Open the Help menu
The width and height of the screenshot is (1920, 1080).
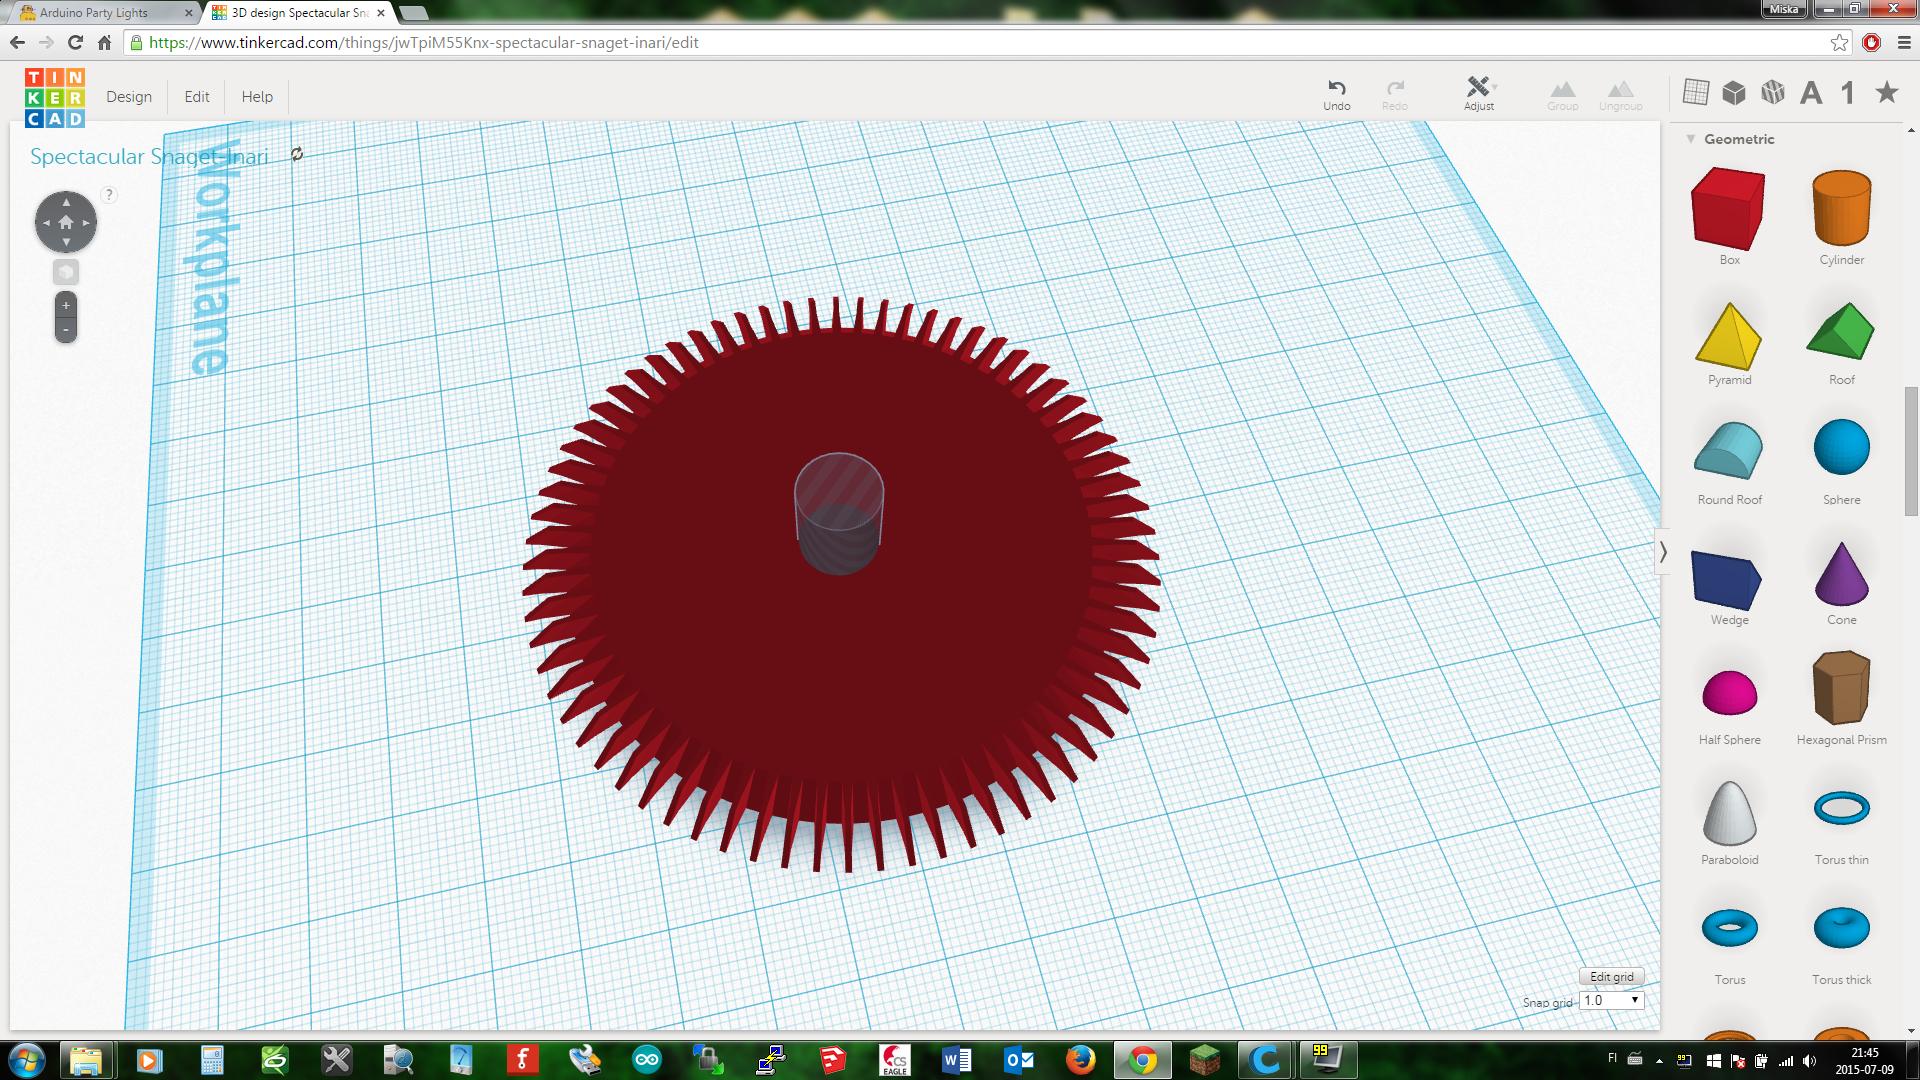pos(257,97)
